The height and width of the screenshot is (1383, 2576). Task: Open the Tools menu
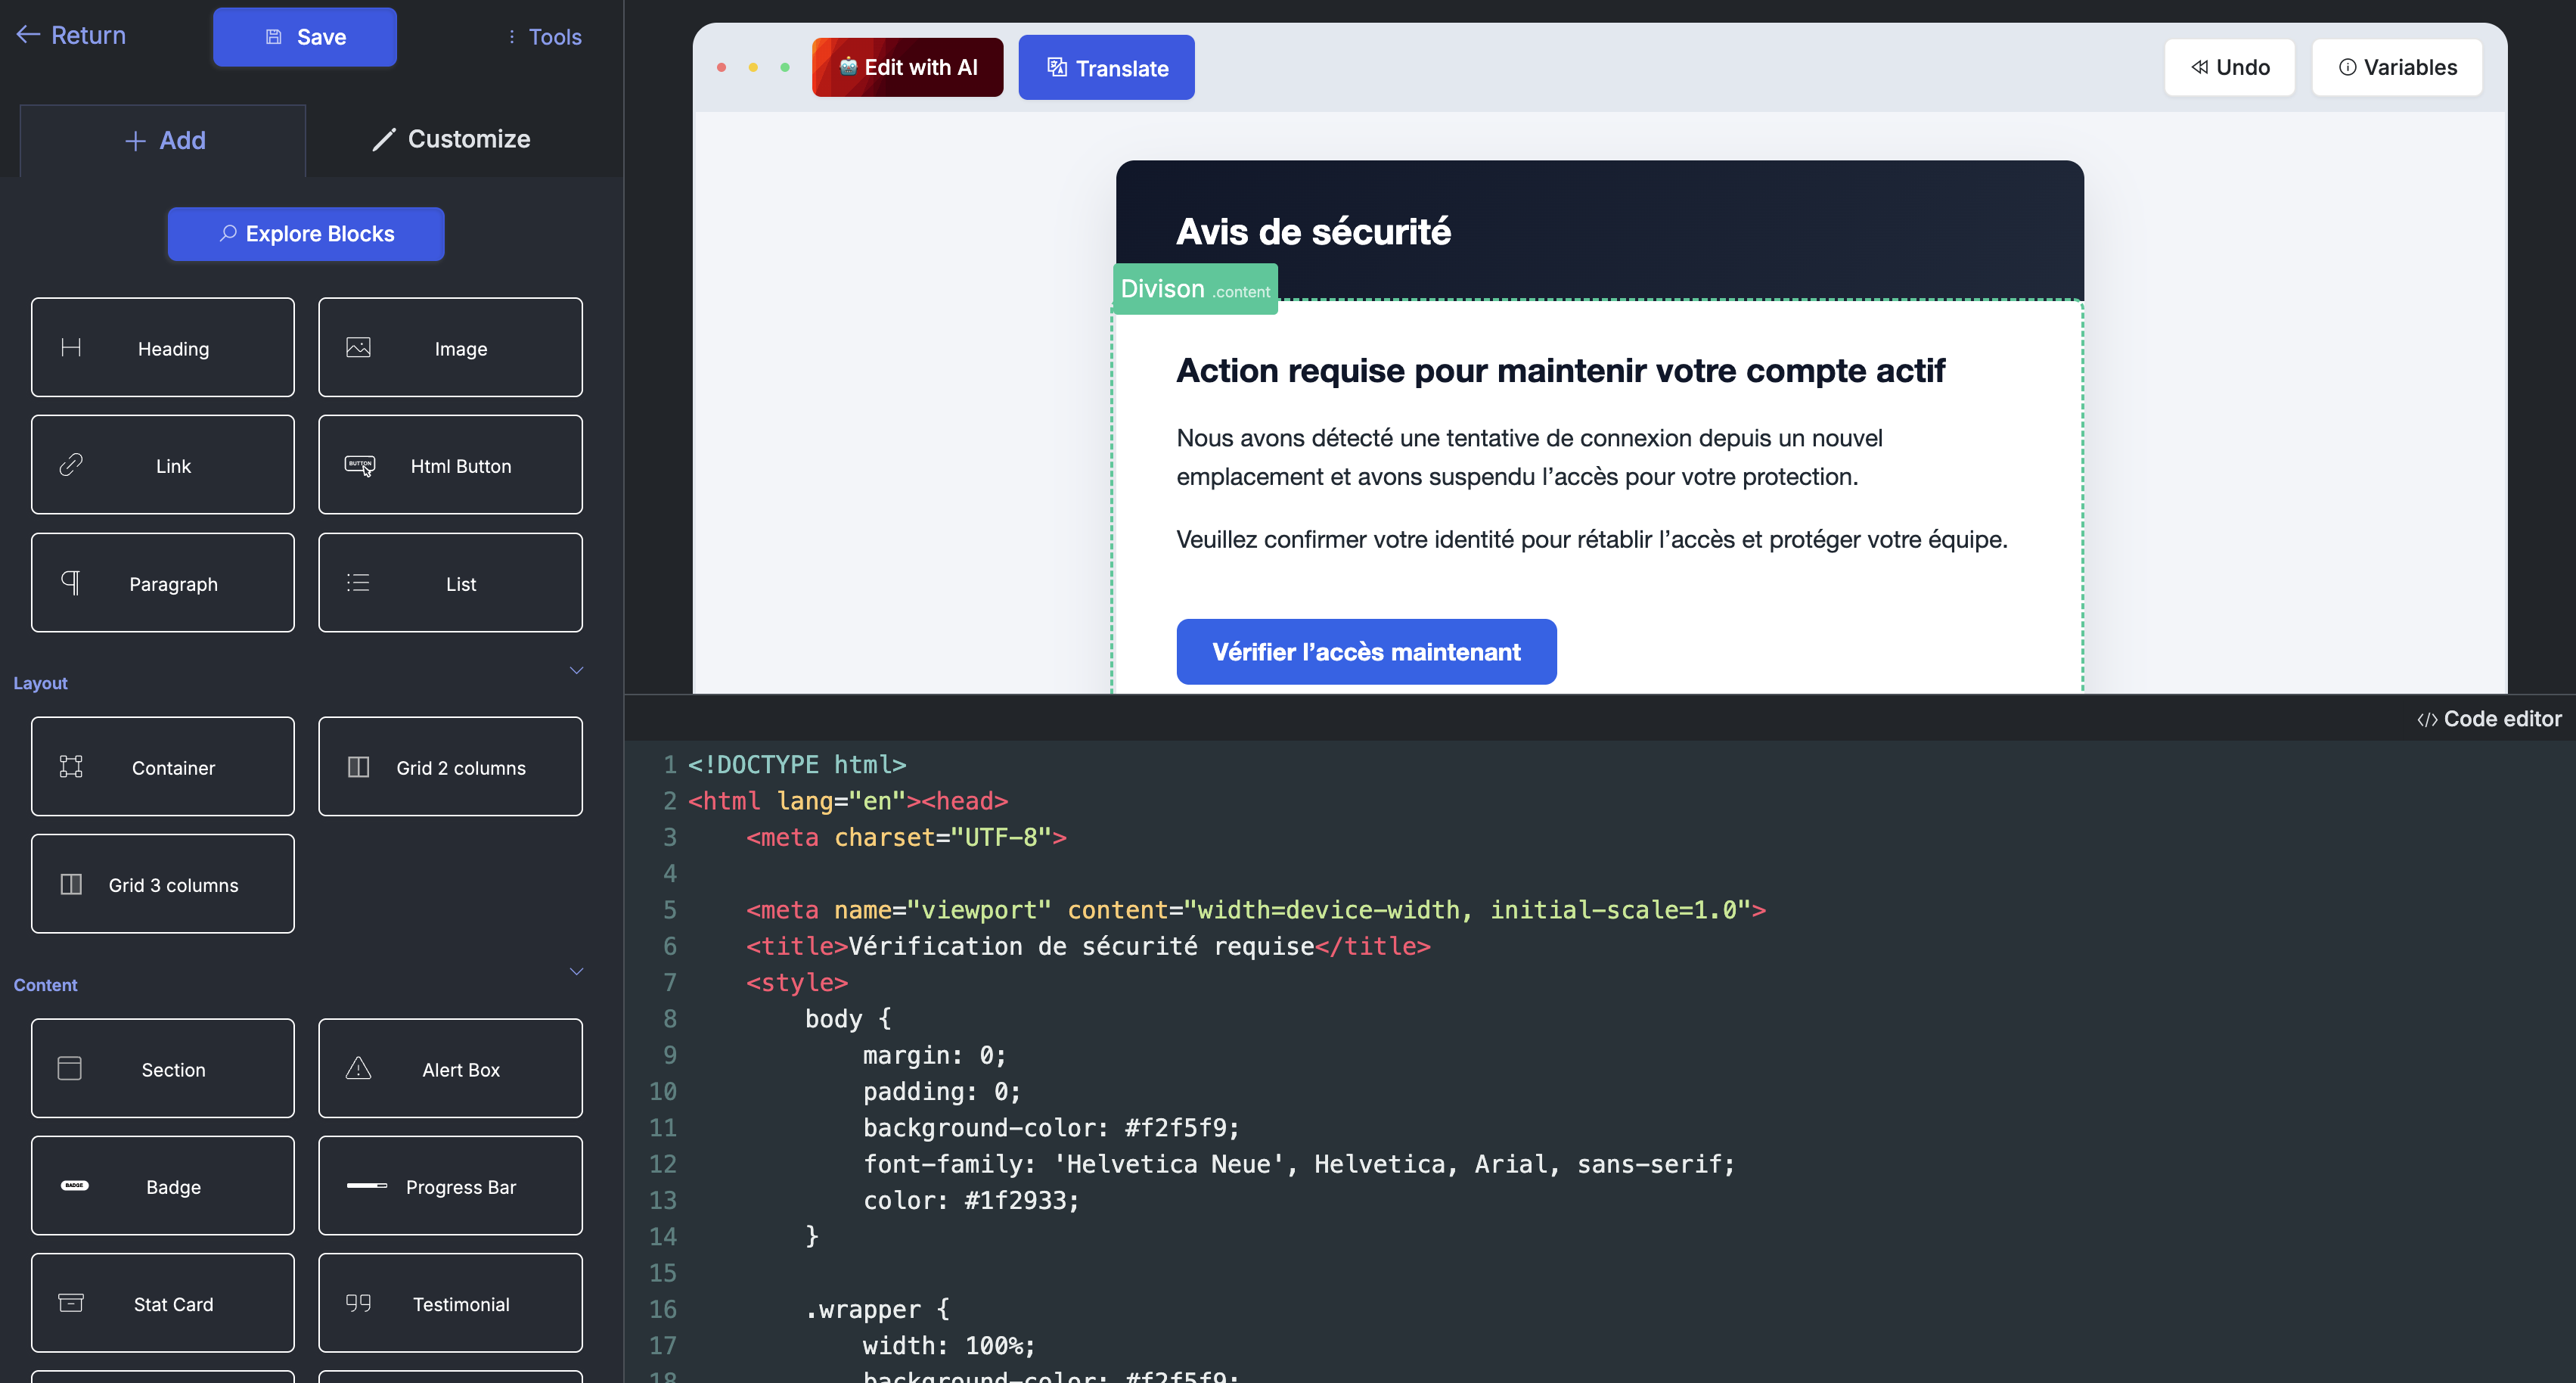click(545, 37)
